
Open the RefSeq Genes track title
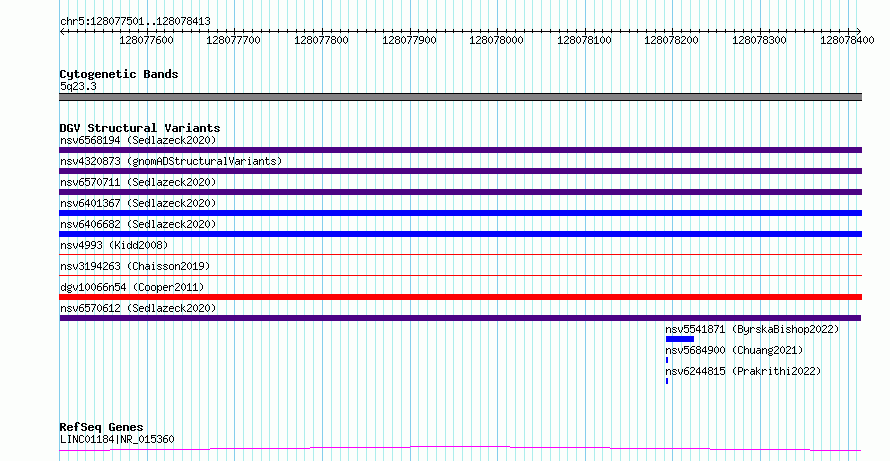(x=102, y=427)
